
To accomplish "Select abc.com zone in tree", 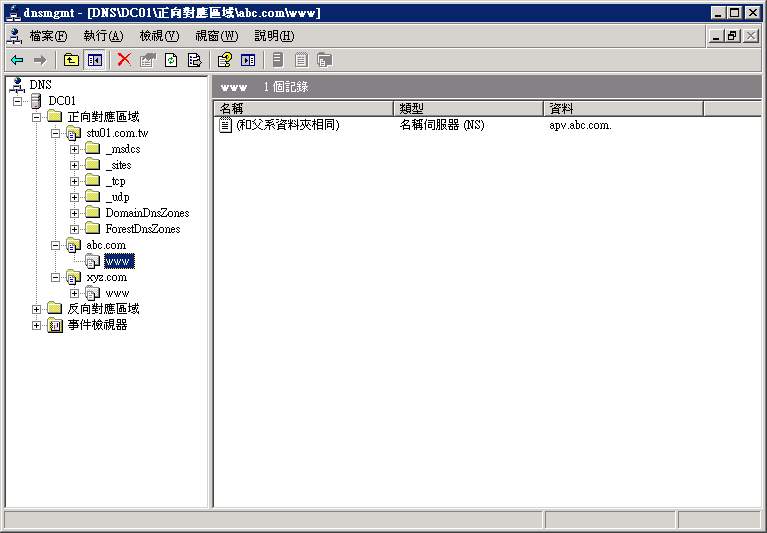I will click(x=106, y=245).
